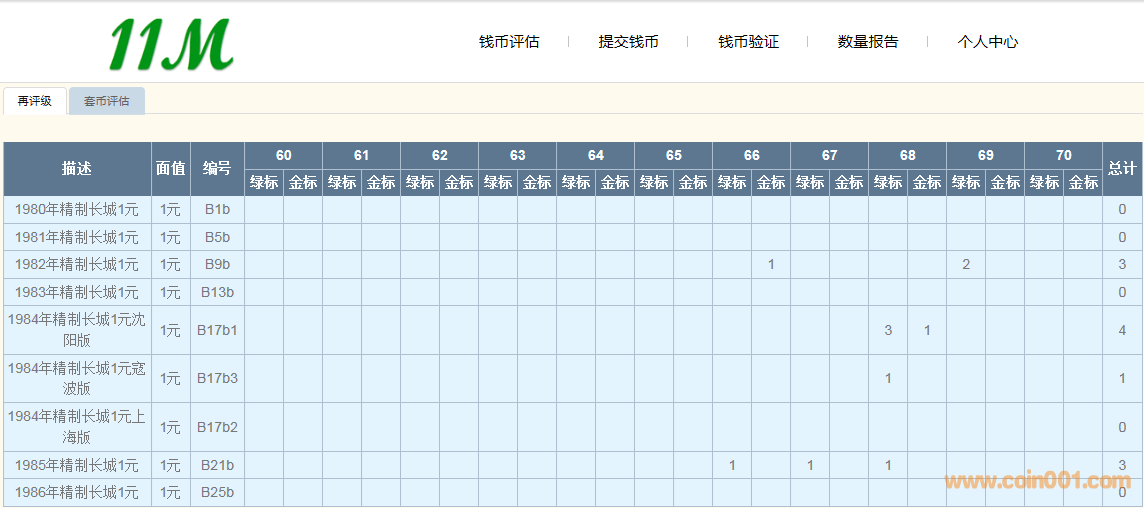The height and width of the screenshot is (508, 1144).
Task: Click the 1980年精制长城1元 row description
Action: click(77, 210)
